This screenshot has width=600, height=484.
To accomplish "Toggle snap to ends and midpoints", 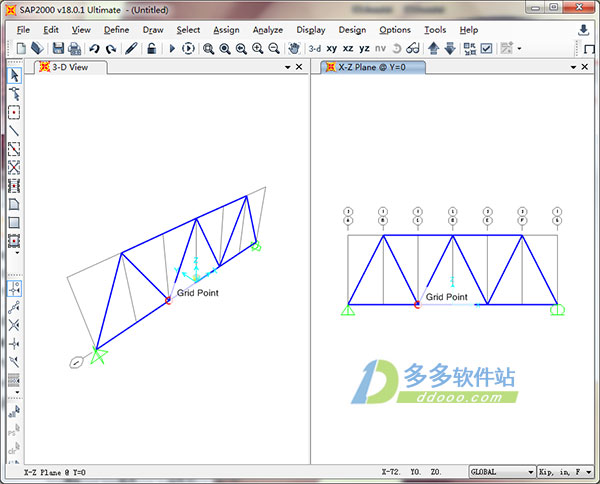I will [x=14, y=307].
